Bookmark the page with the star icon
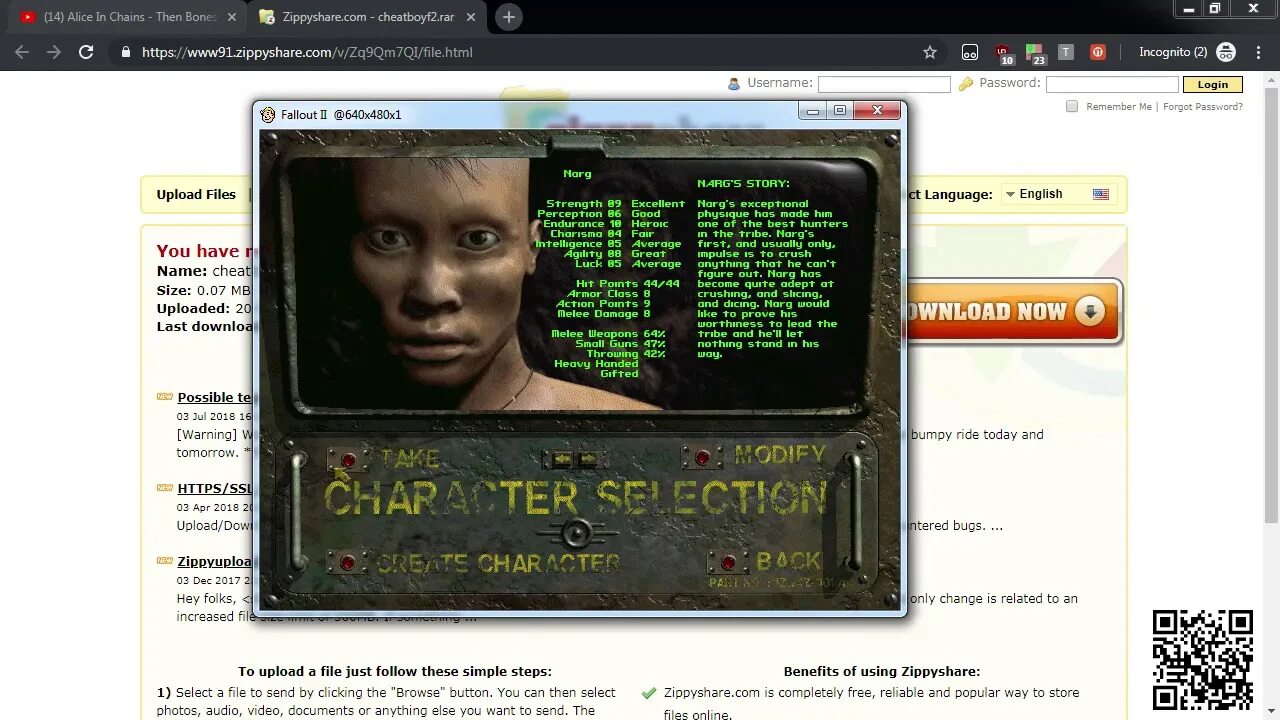Viewport: 1280px width, 720px height. click(930, 52)
